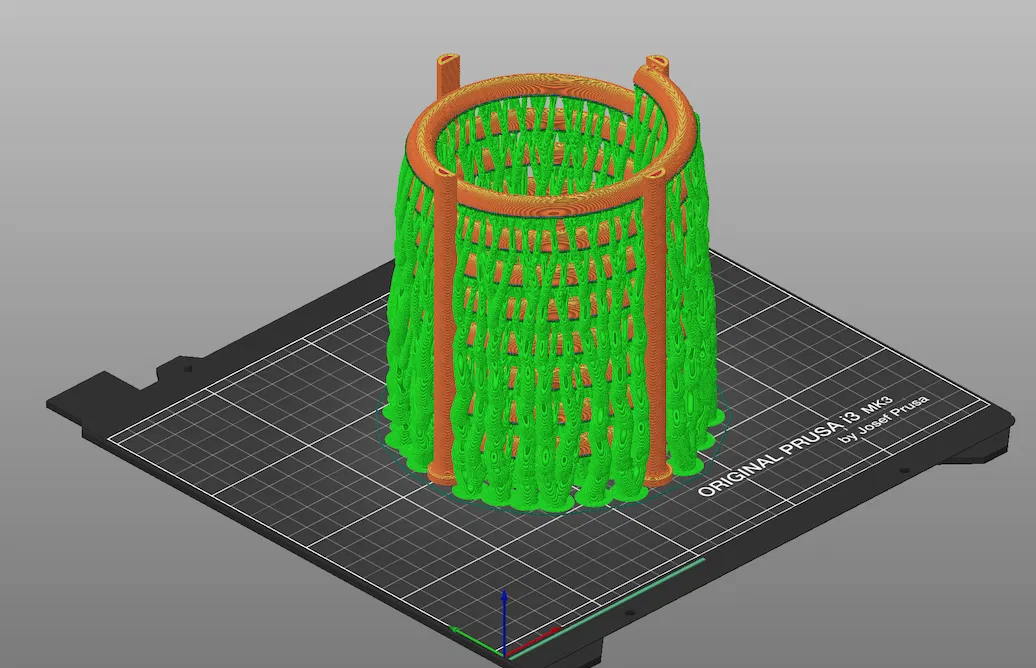Viewport: 1036px width, 668px height.
Task: Click the green Y axis arrow
Action: 477,640
